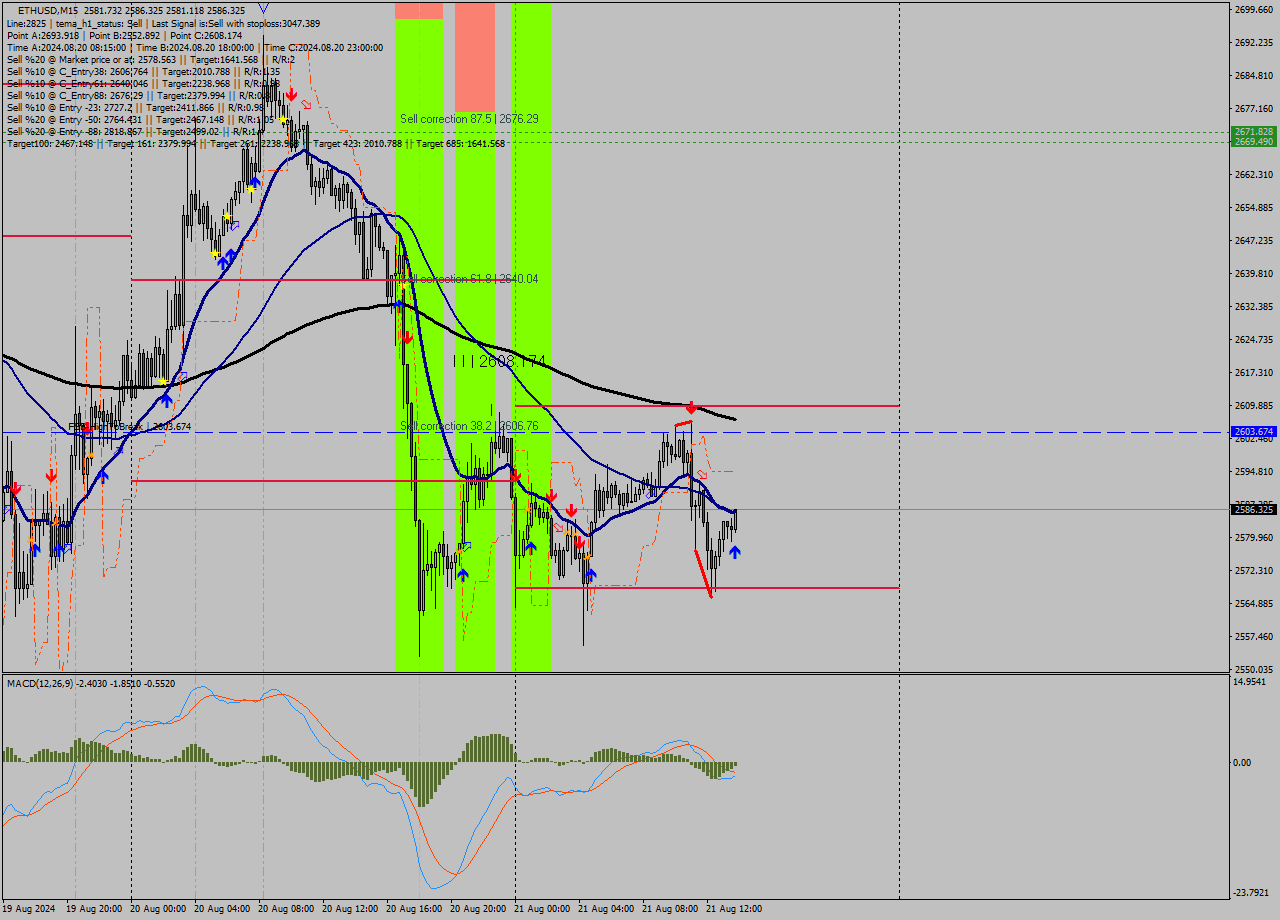1280x920 pixels.
Task: Click the '20 Aug 00:00' time axis label
Action: click(x=159, y=909)
